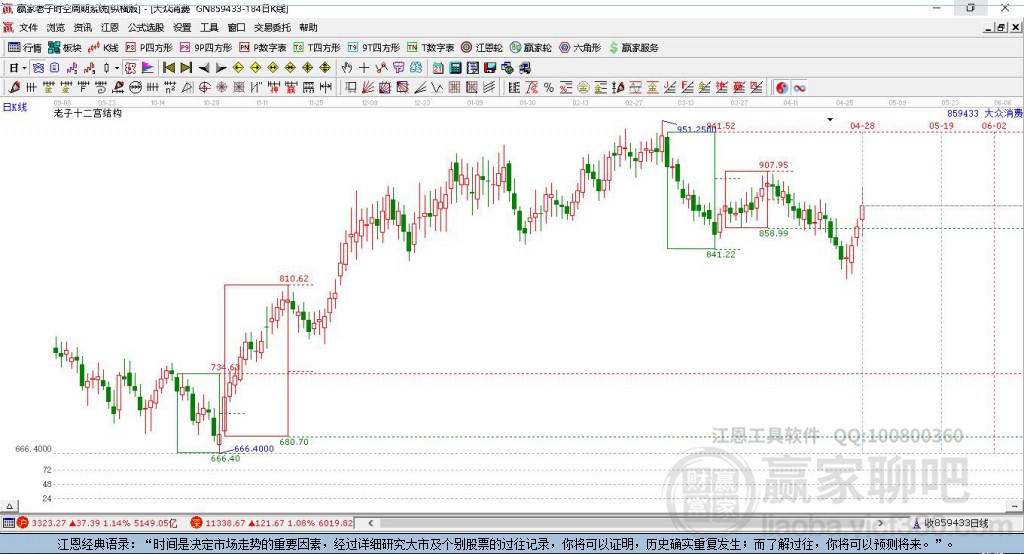This screenshot has height=554, width=1024.
Task: Open the dropdown triangle near 04-28
Action: pyautogui.click(x=830, y=120)
